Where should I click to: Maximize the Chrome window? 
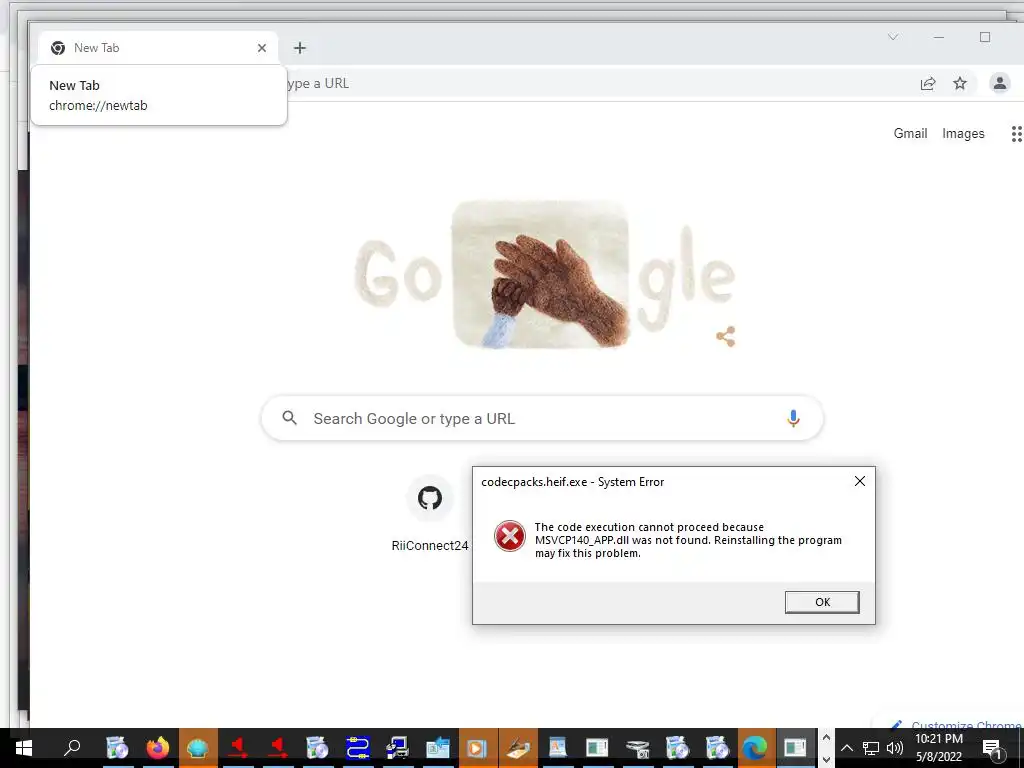(x=985, y=37)
